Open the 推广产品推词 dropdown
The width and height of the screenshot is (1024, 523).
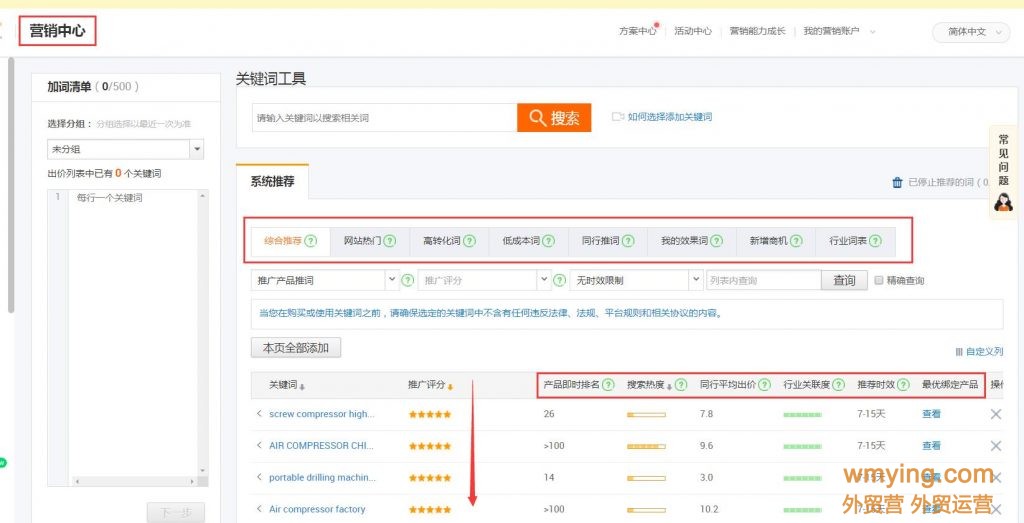325,280
